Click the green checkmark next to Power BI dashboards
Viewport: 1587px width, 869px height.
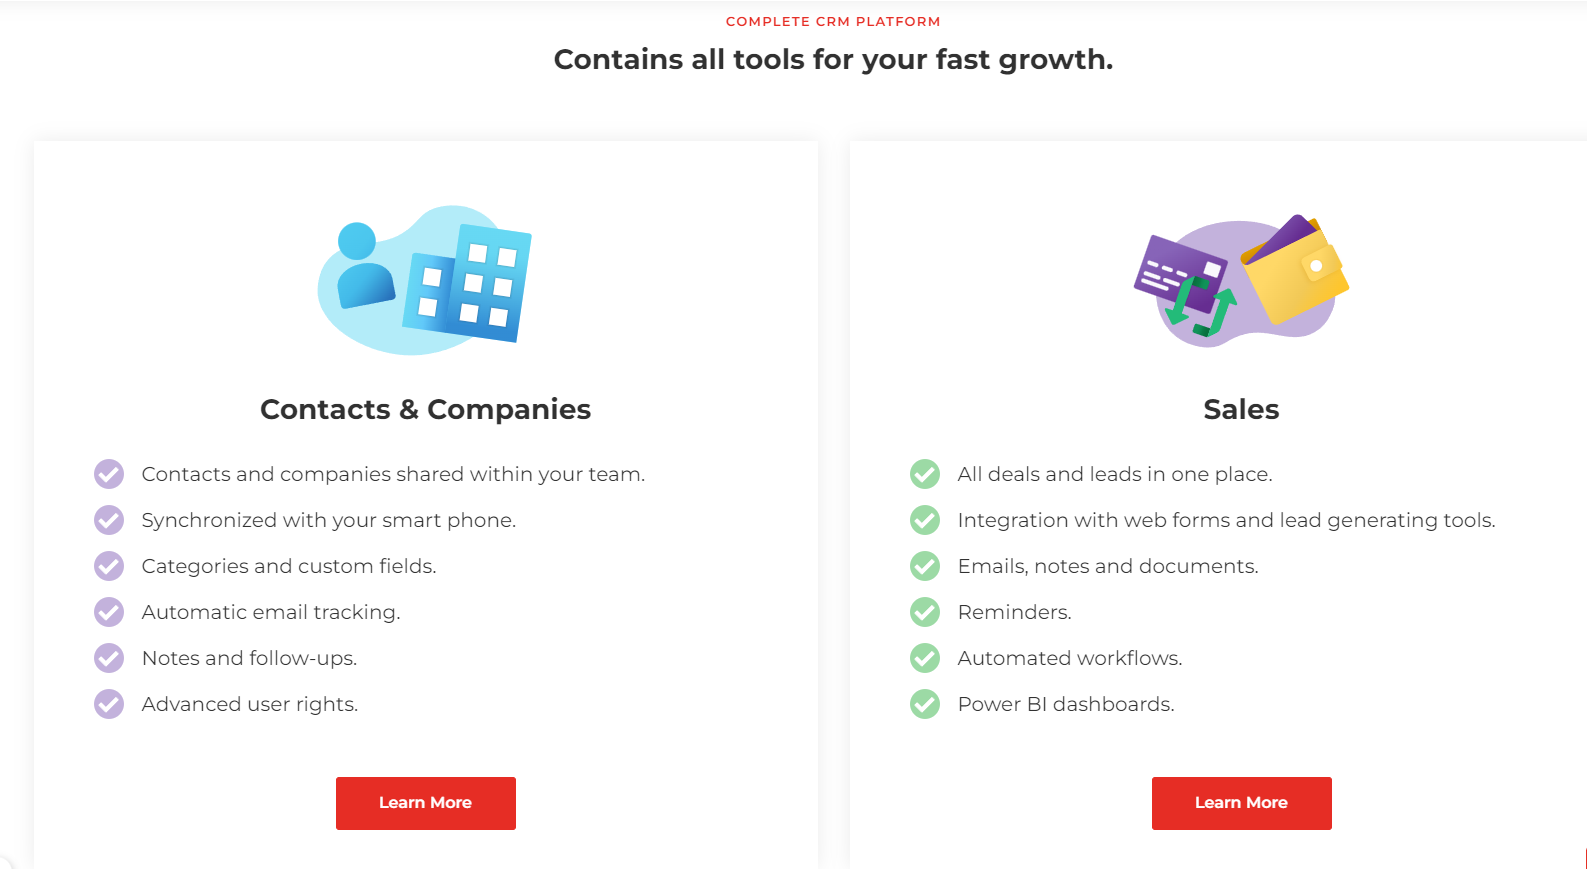(925, 704)
